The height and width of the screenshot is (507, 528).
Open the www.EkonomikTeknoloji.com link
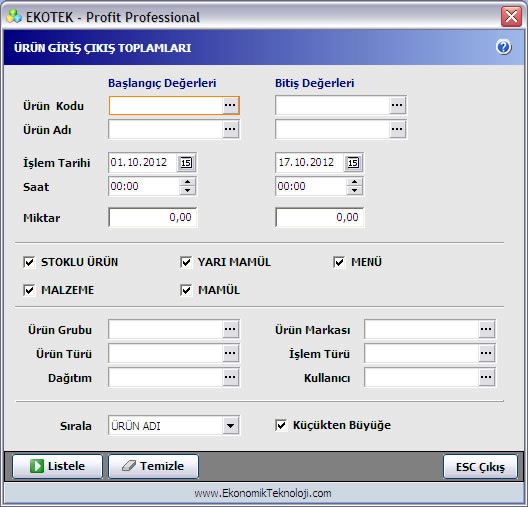click(263, 493)
